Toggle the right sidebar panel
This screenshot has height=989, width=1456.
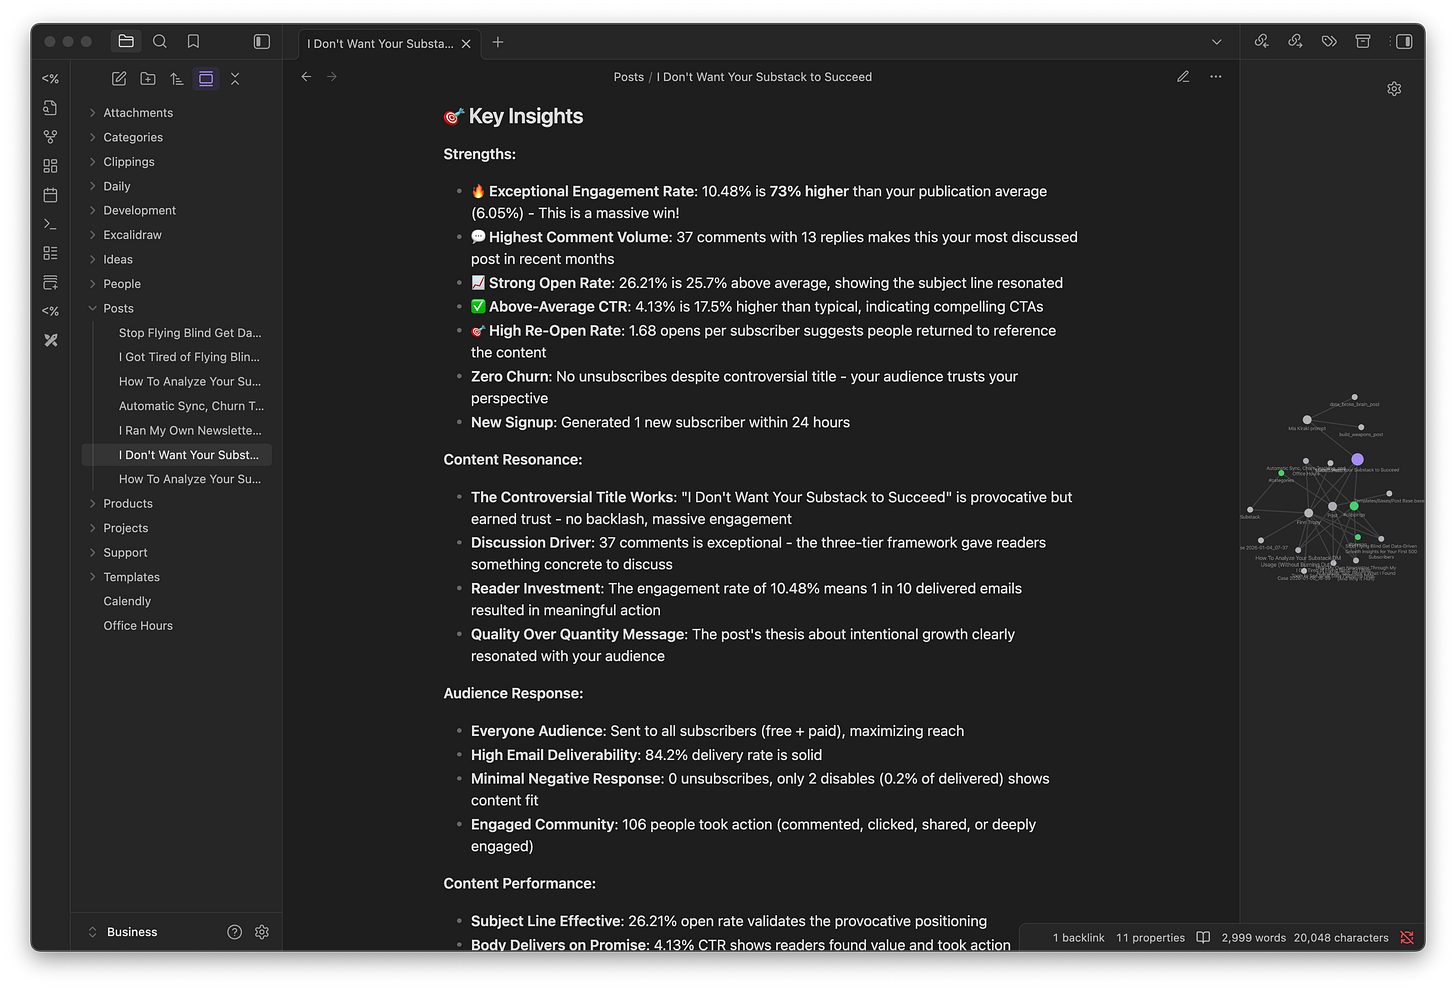(x=1404, y=41)
